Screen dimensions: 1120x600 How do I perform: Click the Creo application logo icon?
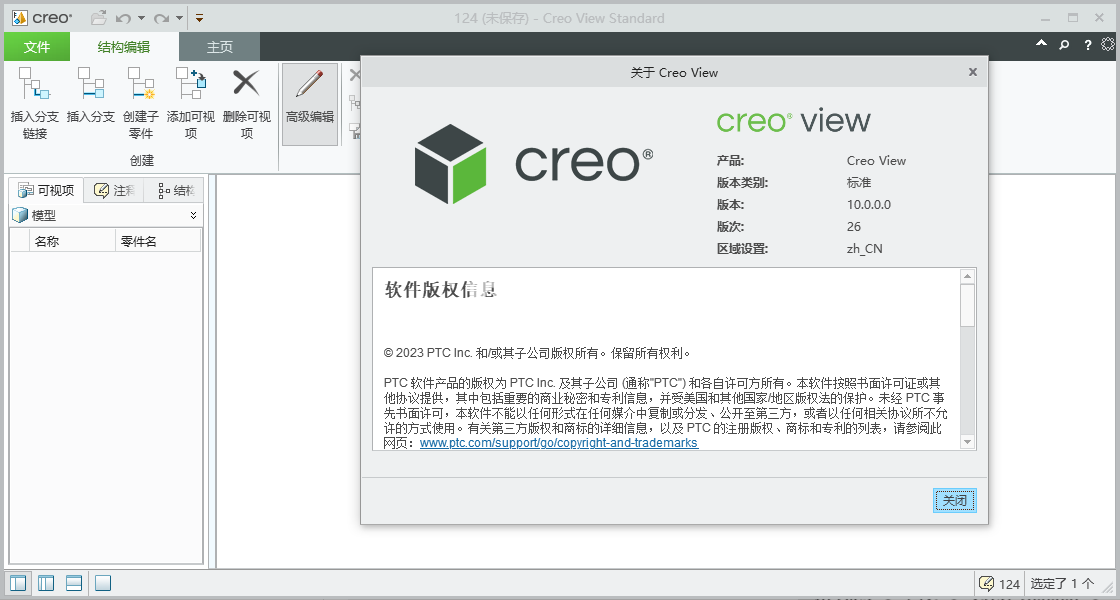tap(19, 17)
